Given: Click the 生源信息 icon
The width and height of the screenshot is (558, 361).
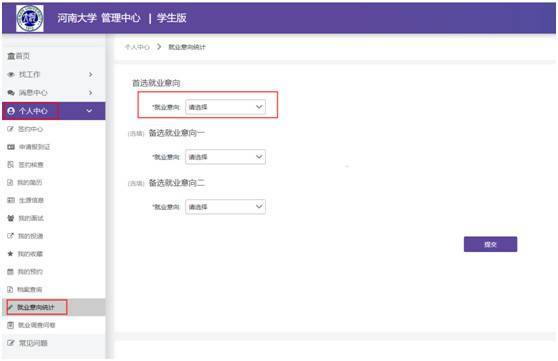Looking at the screenshot, I should 11,200.
